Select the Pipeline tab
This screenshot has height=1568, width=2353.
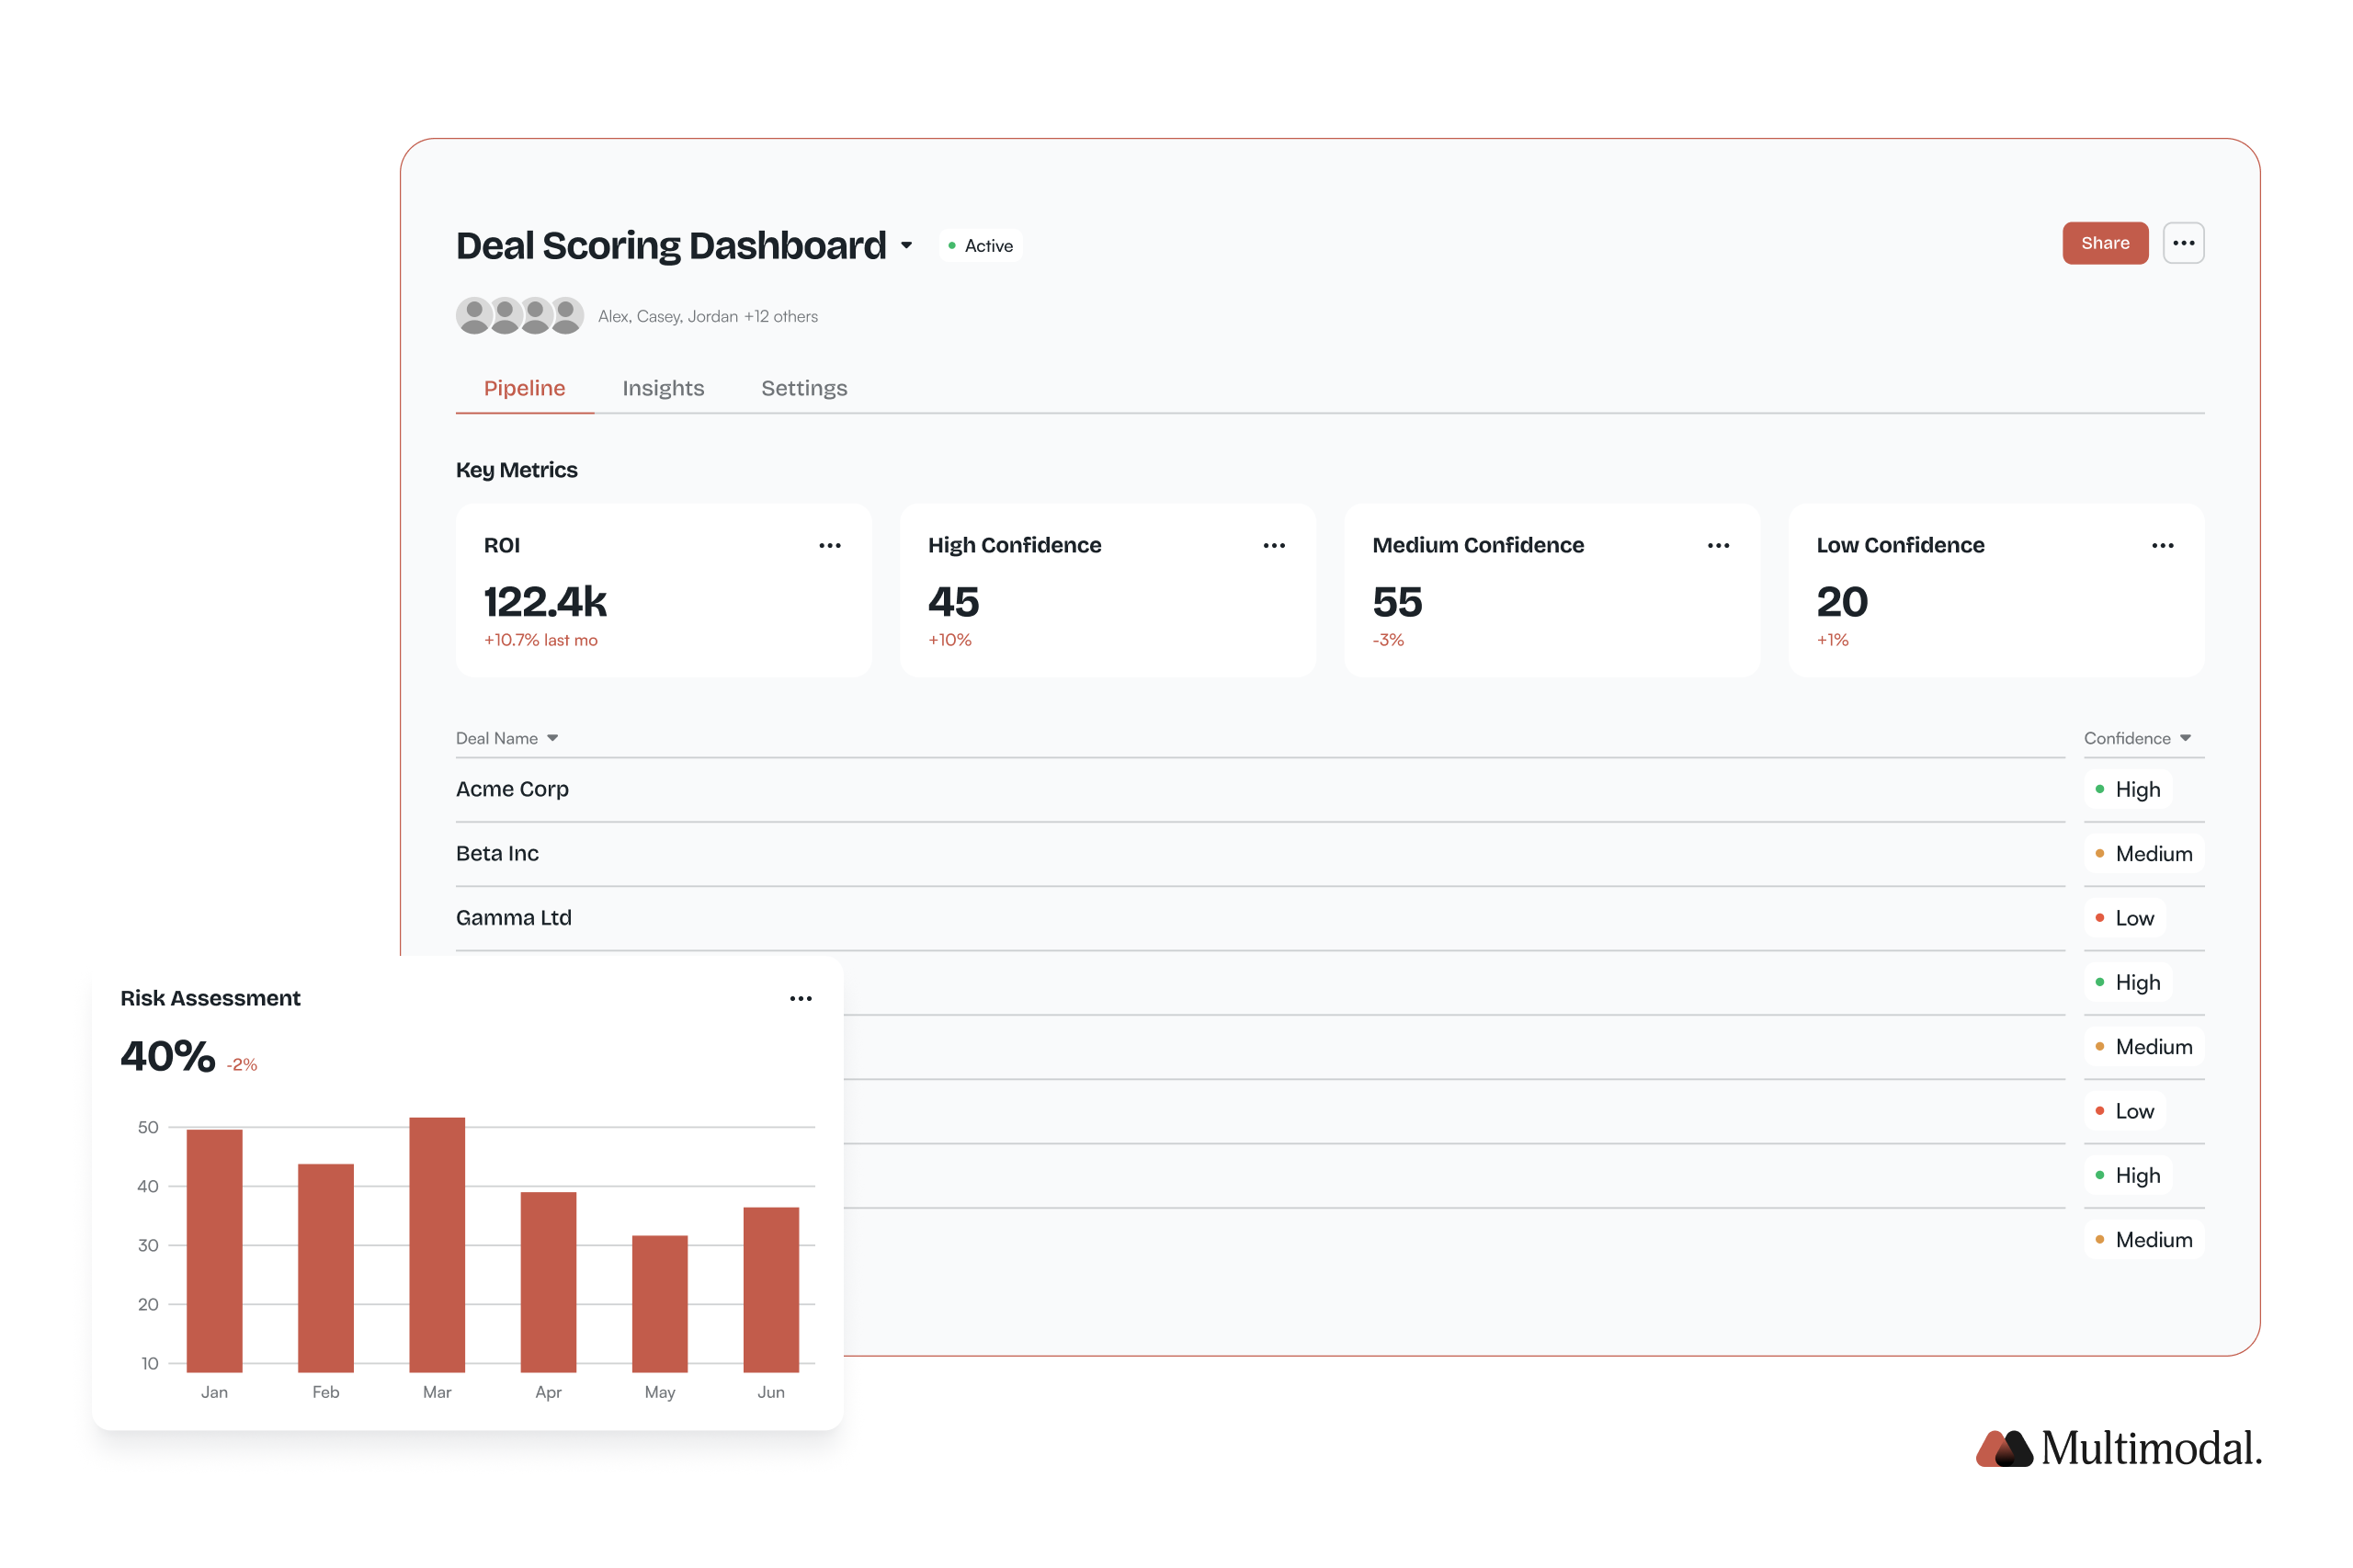[x=524, y=388]
